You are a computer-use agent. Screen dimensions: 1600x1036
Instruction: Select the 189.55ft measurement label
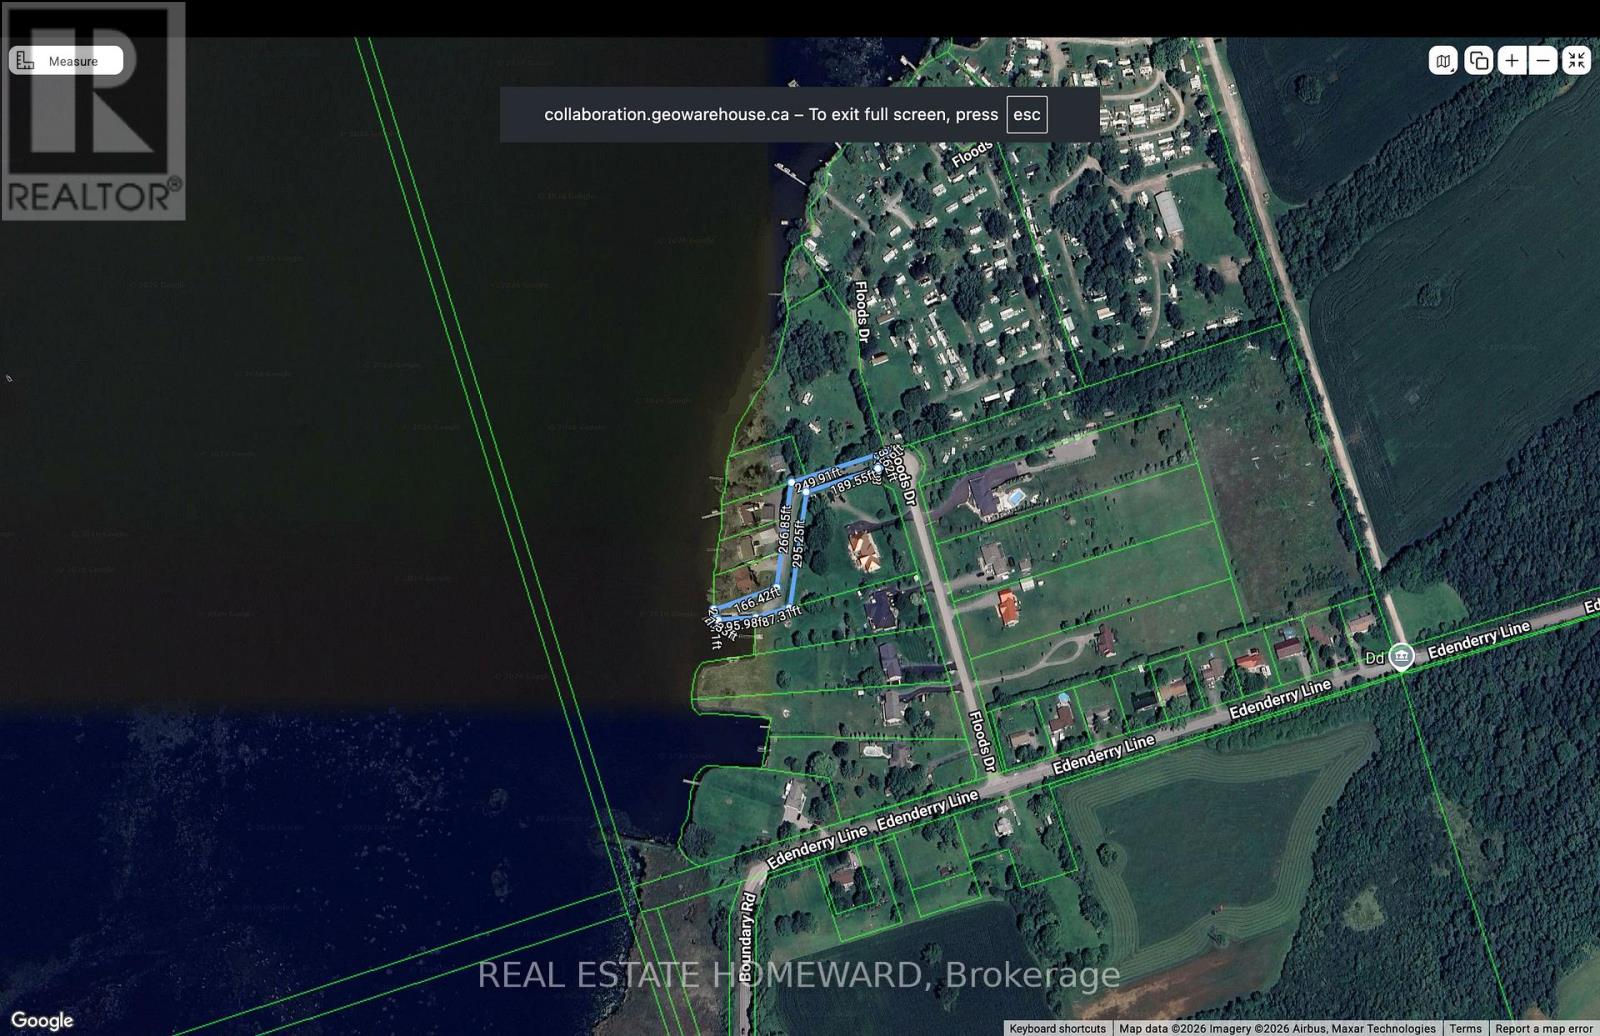coord(854,482)
